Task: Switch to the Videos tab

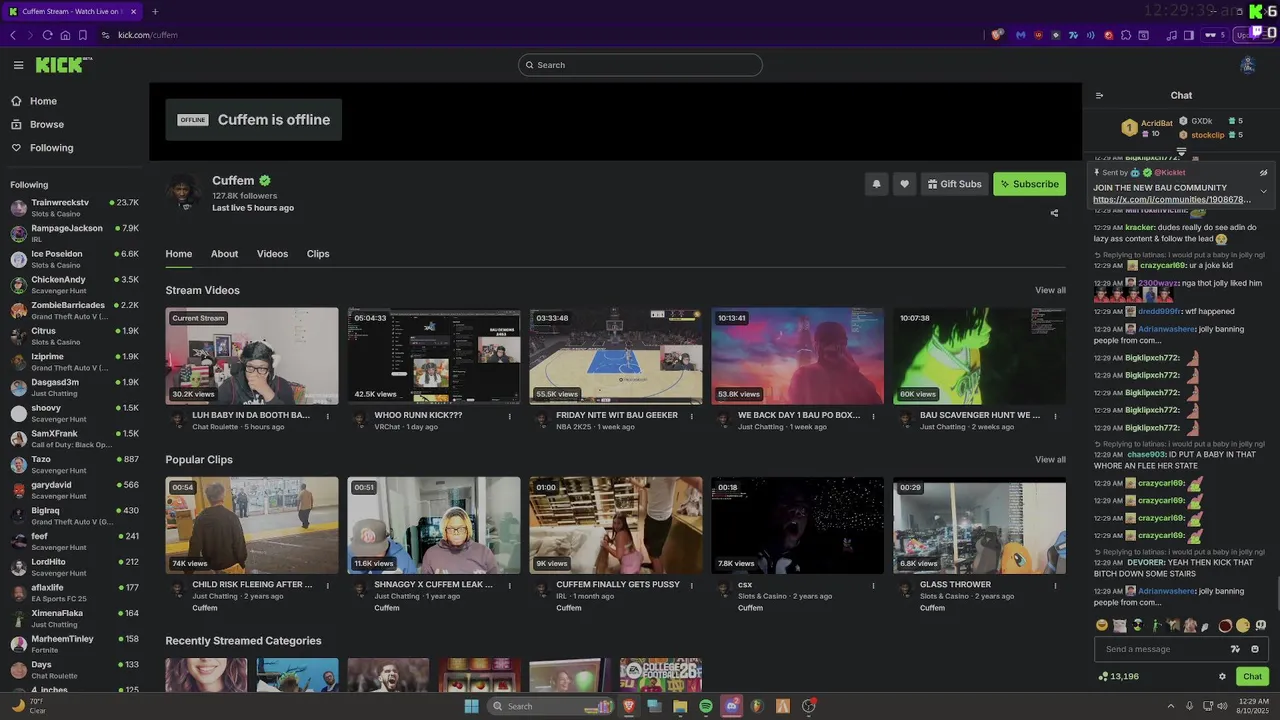Action: pyautogui.click(x=272, y=254)
